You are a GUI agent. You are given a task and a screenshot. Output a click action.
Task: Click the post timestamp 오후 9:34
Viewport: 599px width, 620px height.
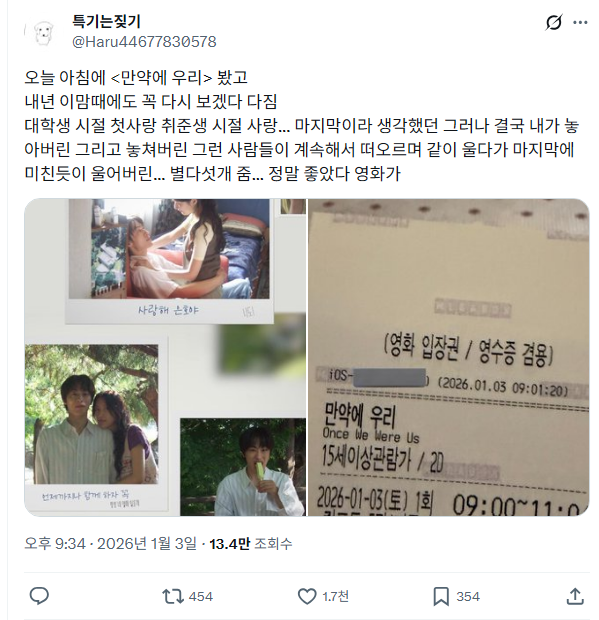(x=55, y=544)
